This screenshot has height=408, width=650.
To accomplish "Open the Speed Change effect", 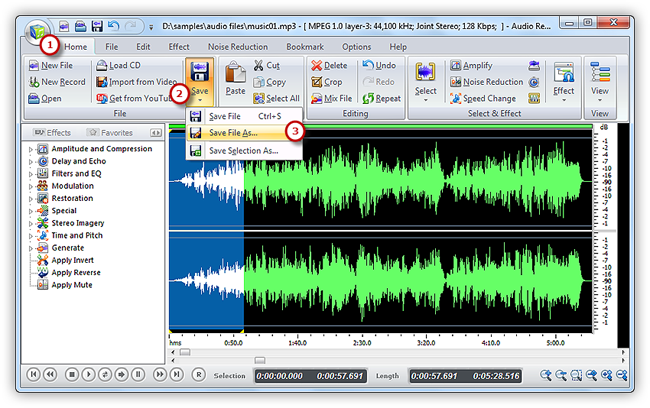I will 483,99.
